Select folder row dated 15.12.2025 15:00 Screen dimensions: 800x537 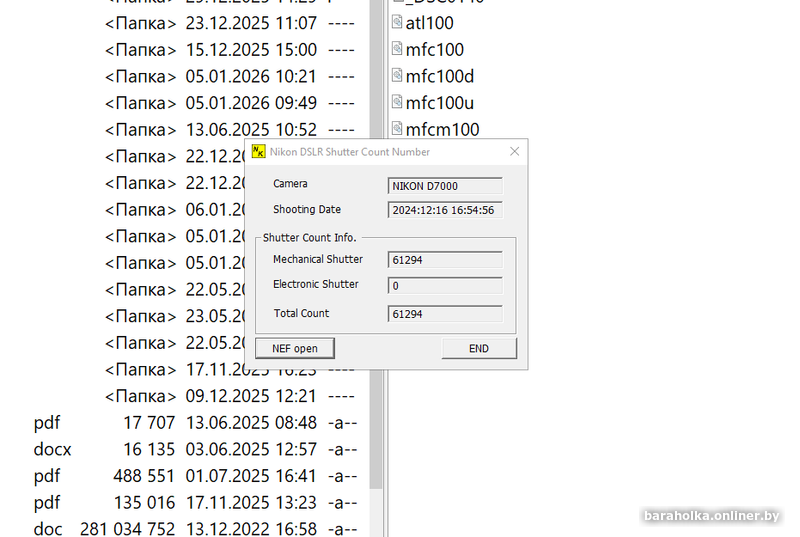pos(230,50)
